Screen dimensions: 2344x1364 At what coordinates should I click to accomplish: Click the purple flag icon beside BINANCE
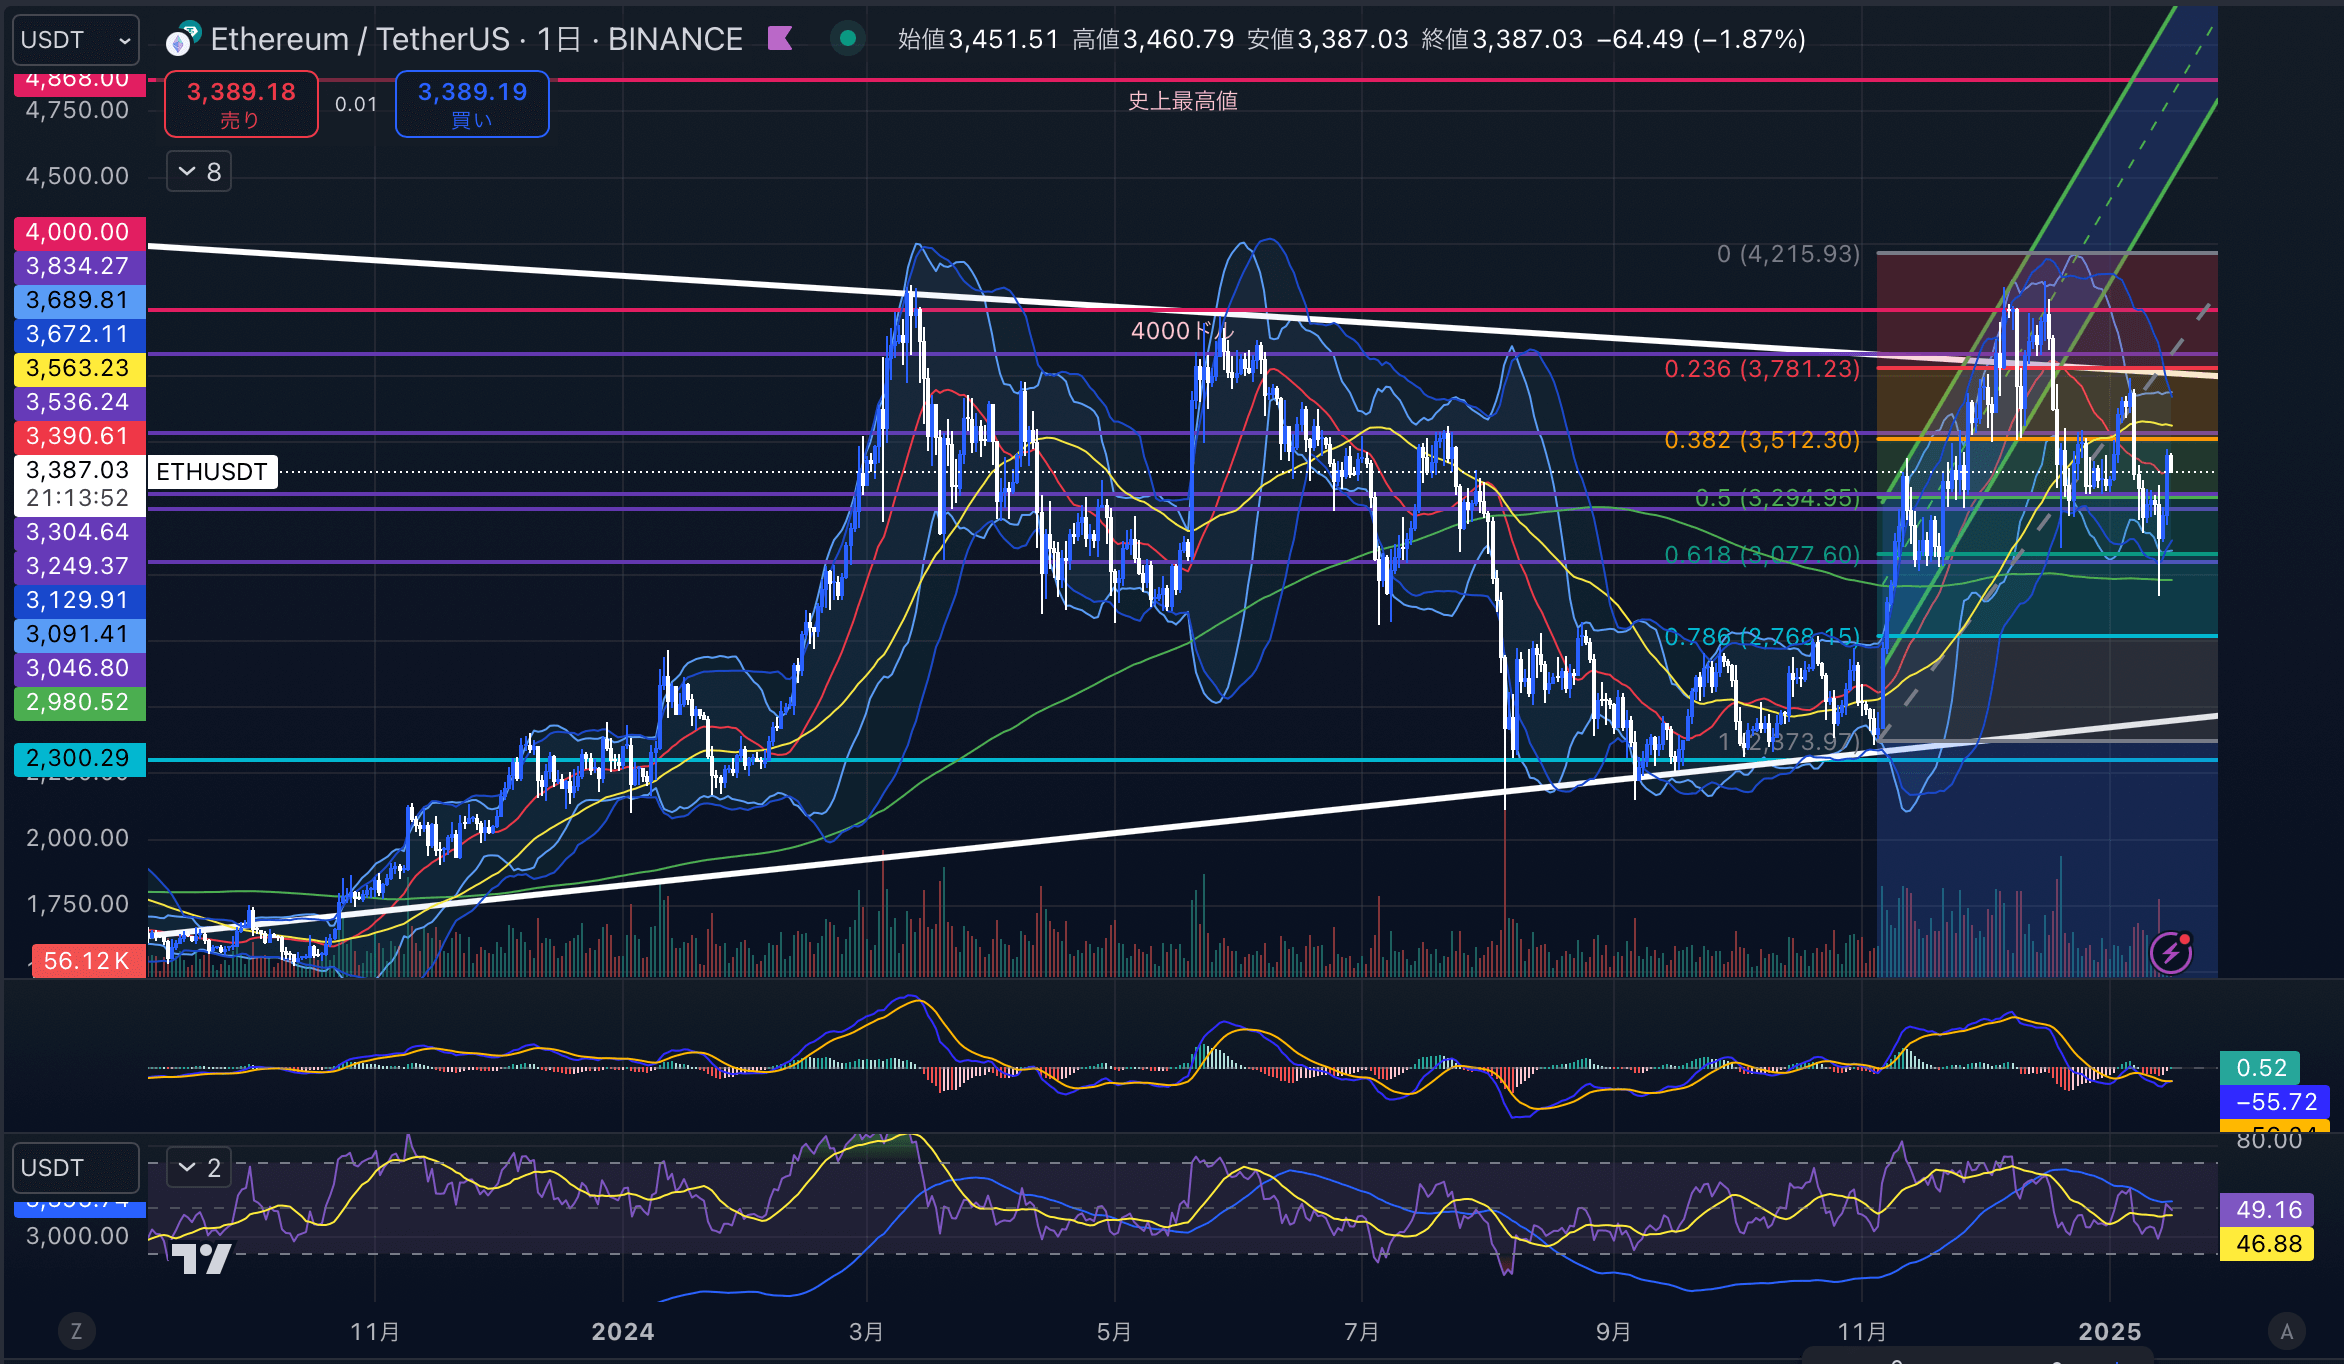[x=780, y=39]
